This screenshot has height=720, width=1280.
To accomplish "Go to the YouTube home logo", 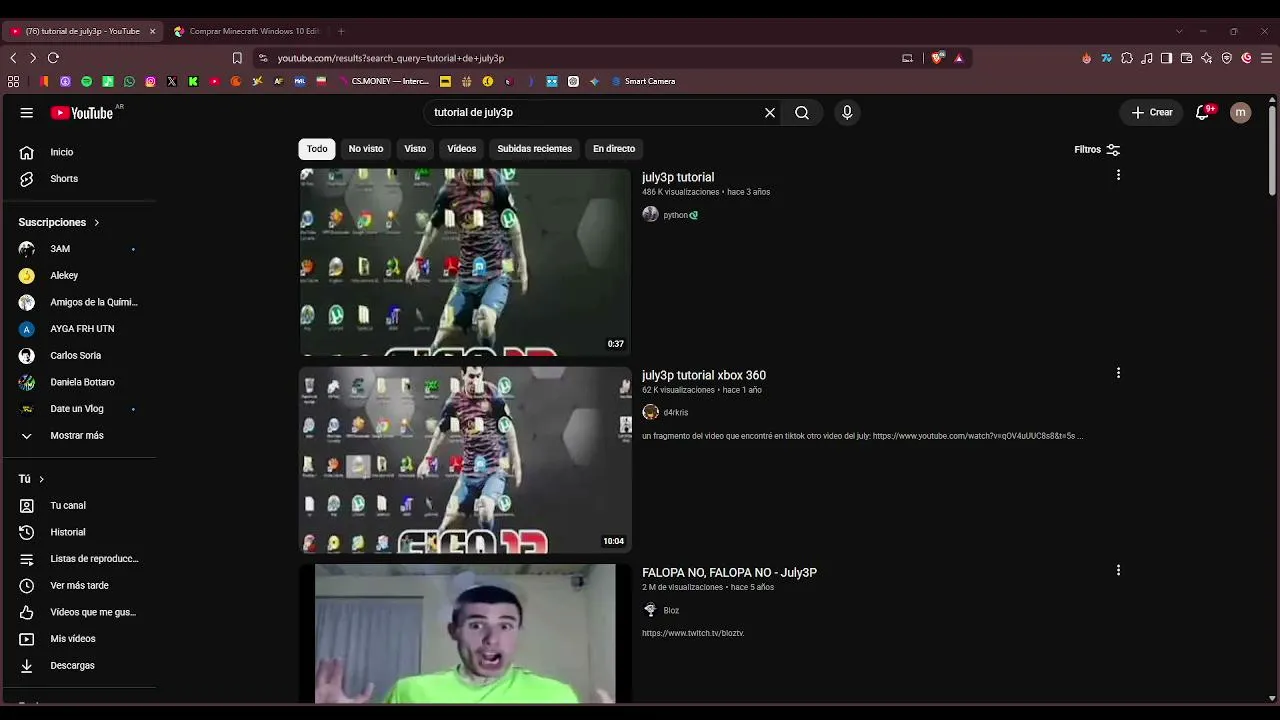I will pyautogui.click(x=83, y=113).
